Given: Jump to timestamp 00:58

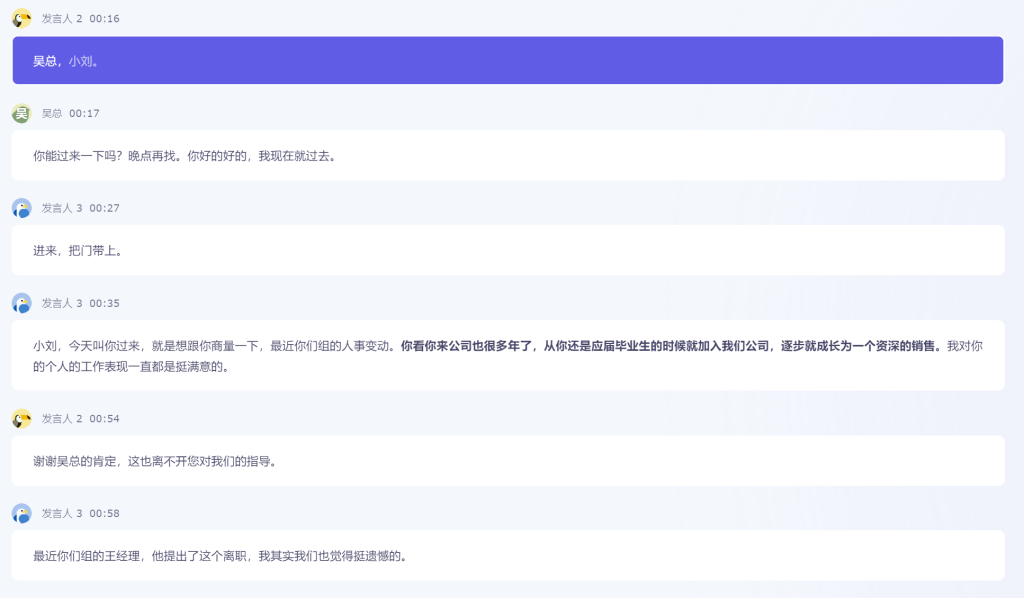Looking at the screenshot, I should [x=104, y=514].
